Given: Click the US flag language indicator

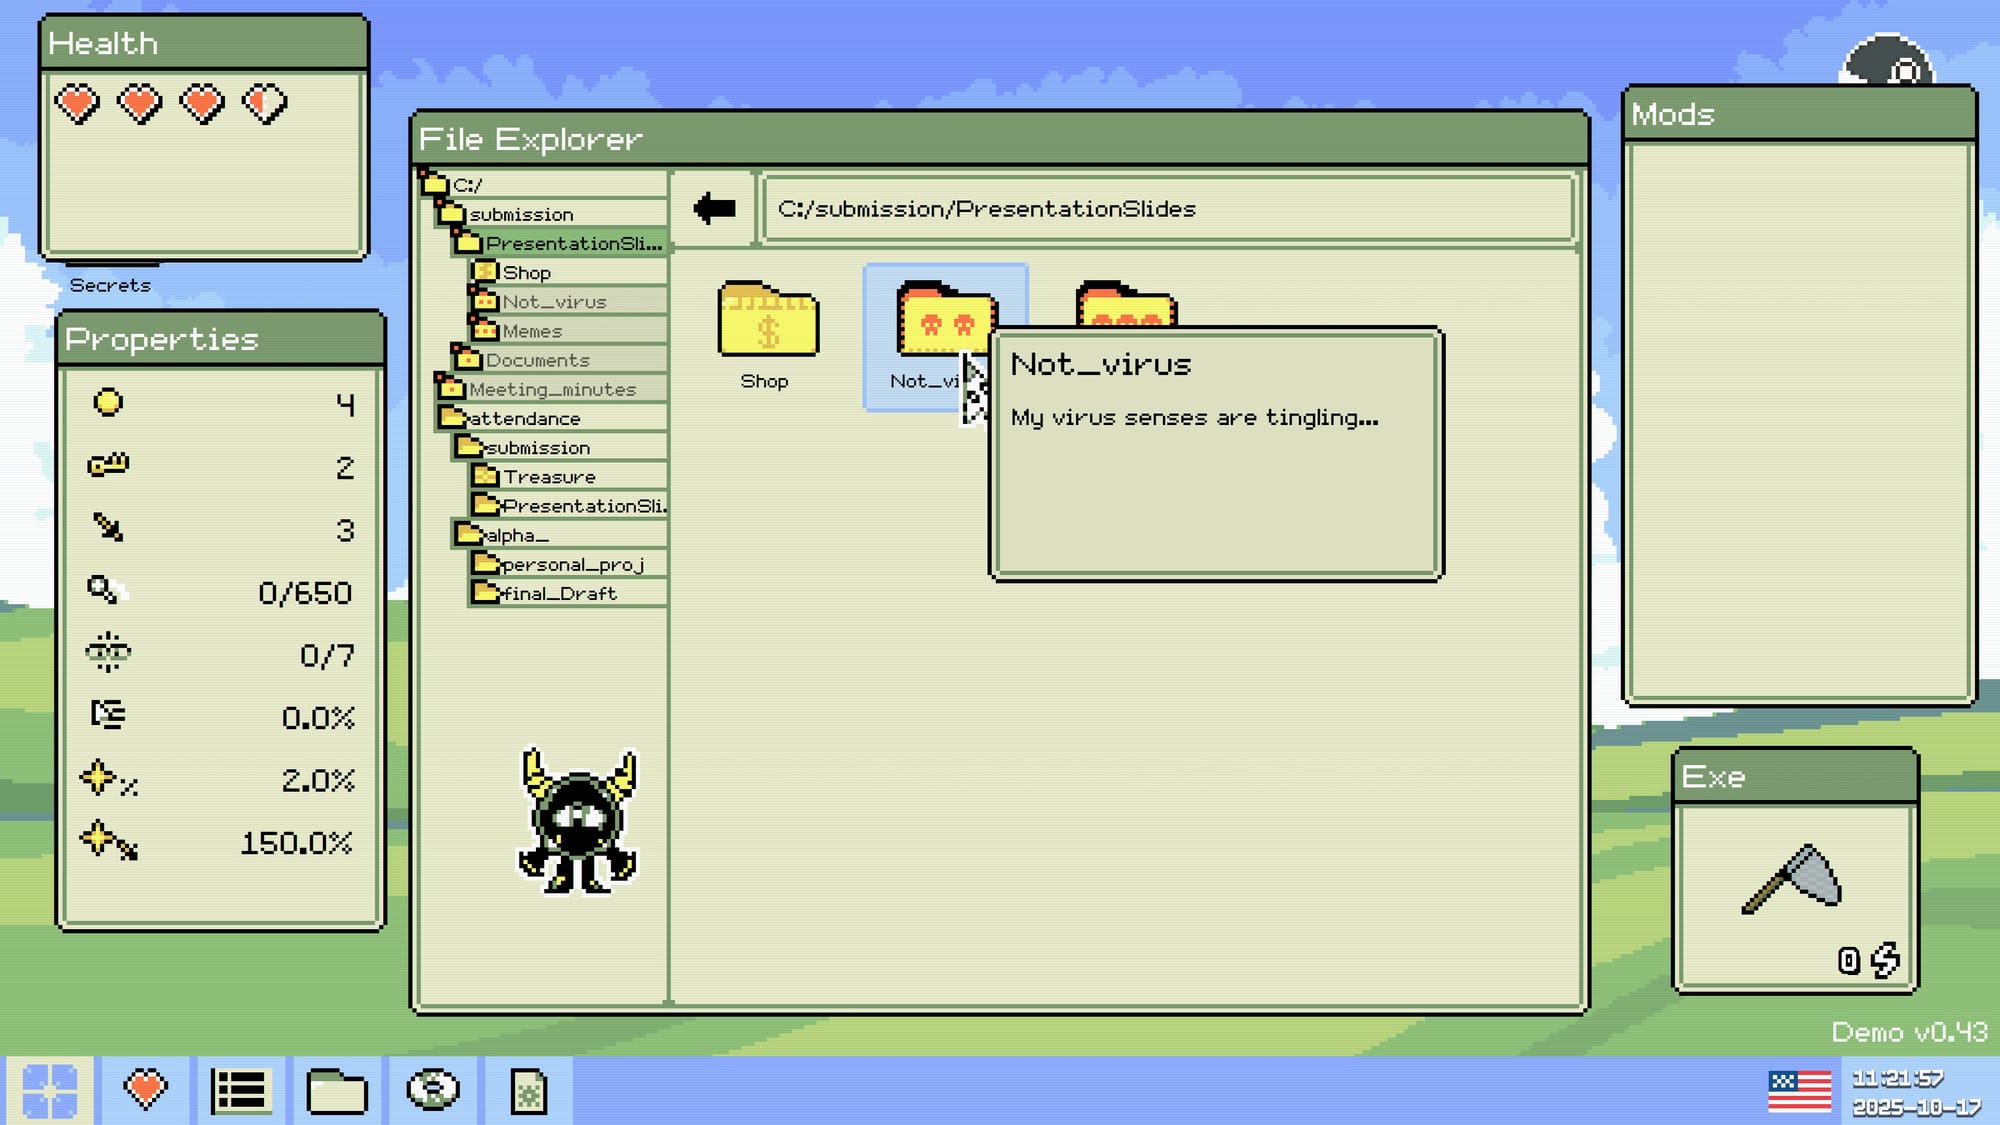Looking at the screenshot, I should [1799, 1090].
